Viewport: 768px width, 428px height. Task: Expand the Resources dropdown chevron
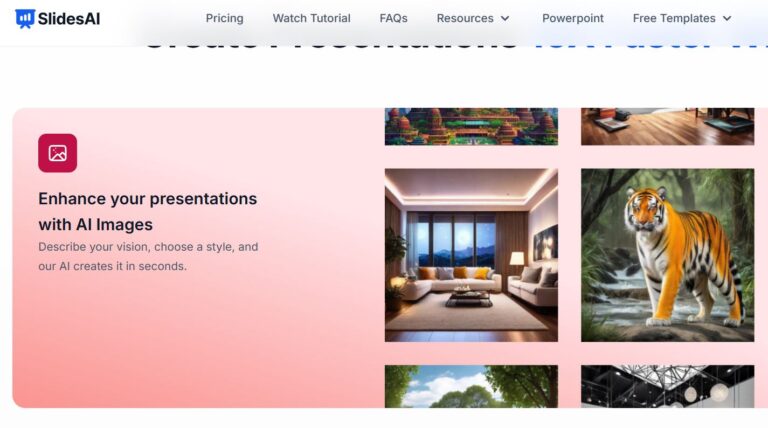coord(505,19)
